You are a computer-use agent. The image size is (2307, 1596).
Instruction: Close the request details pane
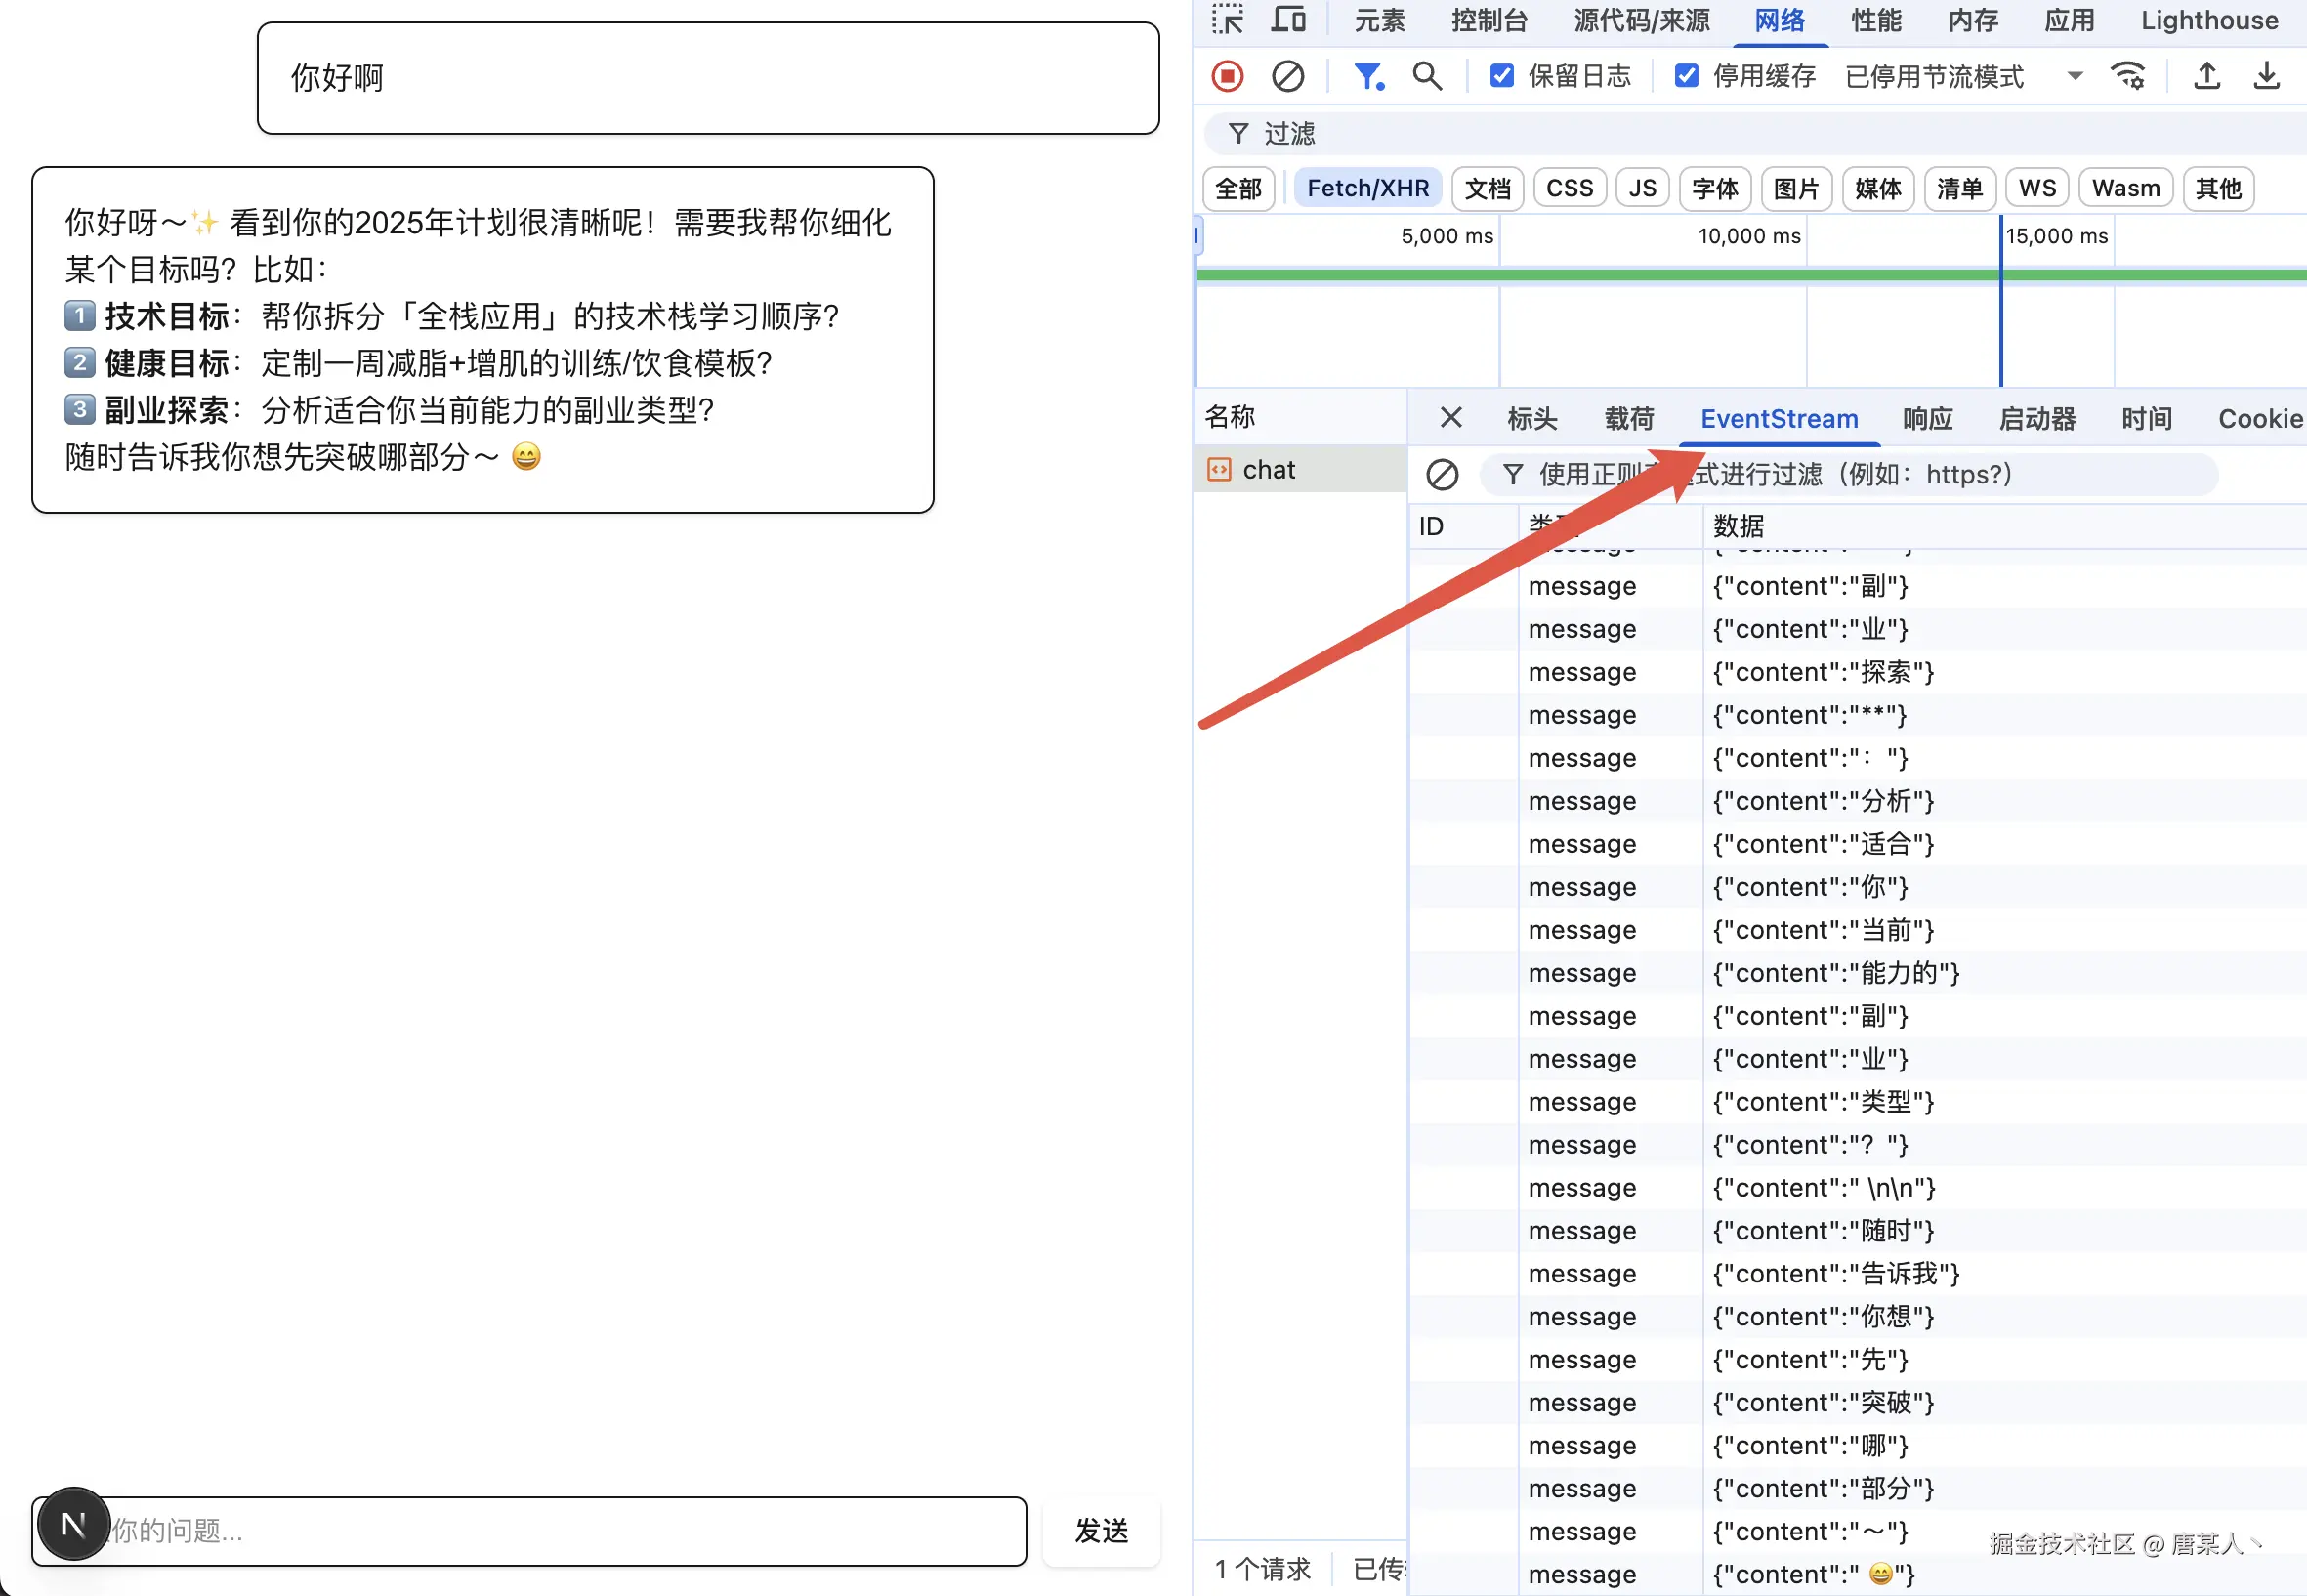(x=1450, y=418)
